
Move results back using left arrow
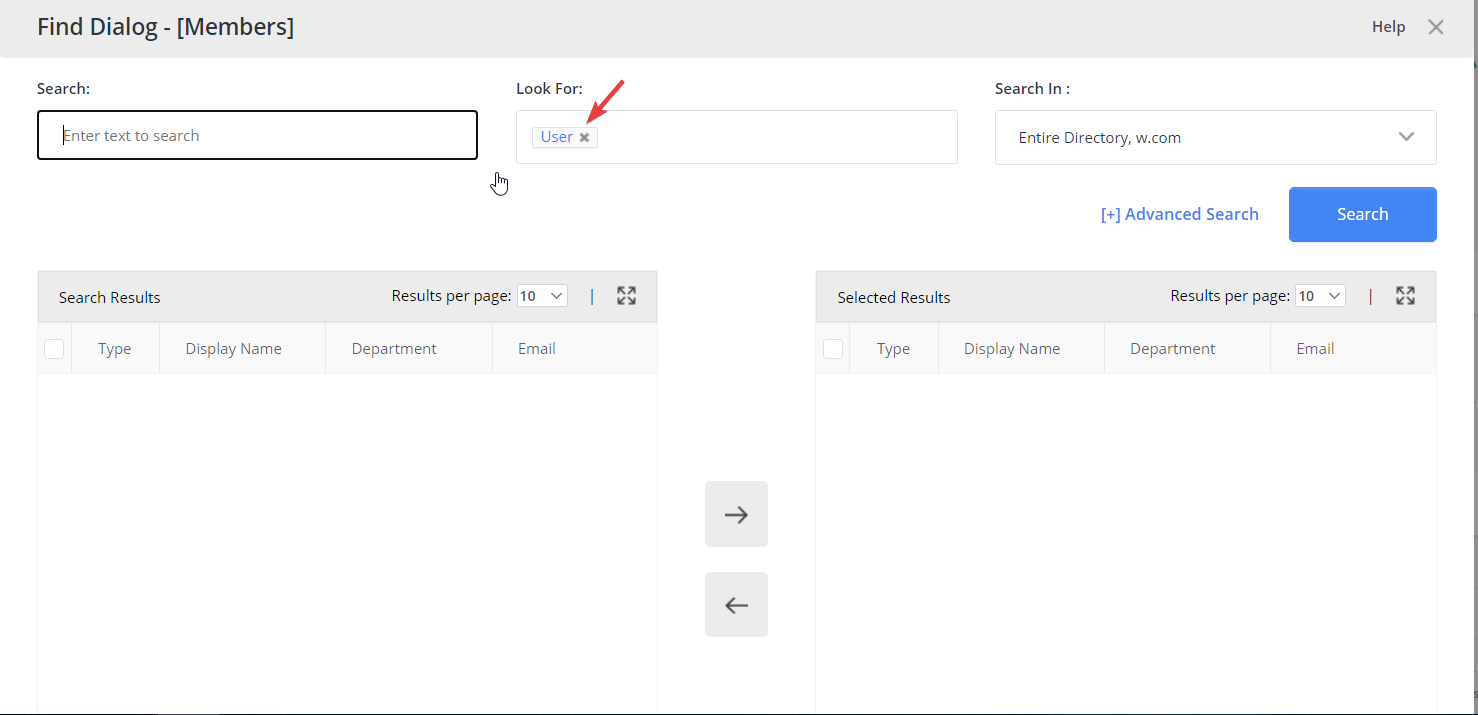[736, 604]
